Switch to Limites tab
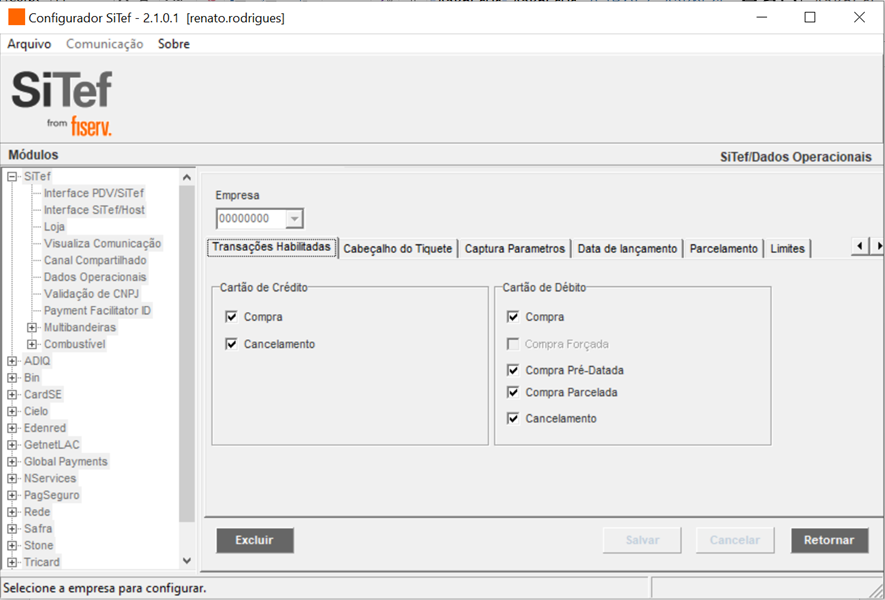The image size is (885, 600). [787, 249]
